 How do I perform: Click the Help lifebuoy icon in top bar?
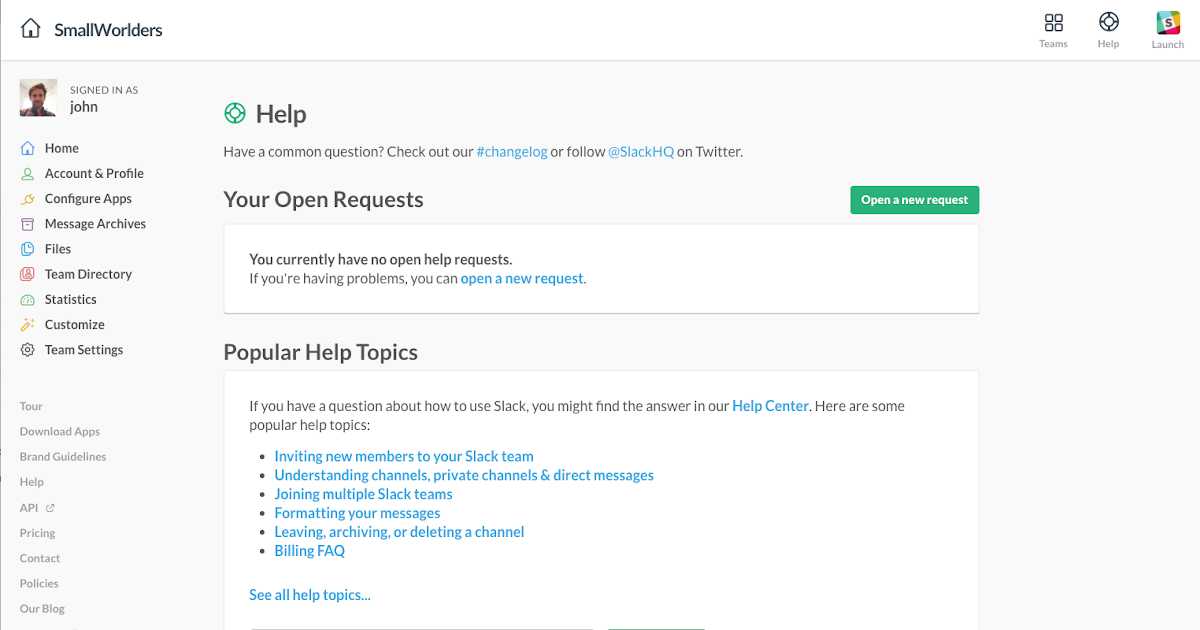click(1108, 22)
